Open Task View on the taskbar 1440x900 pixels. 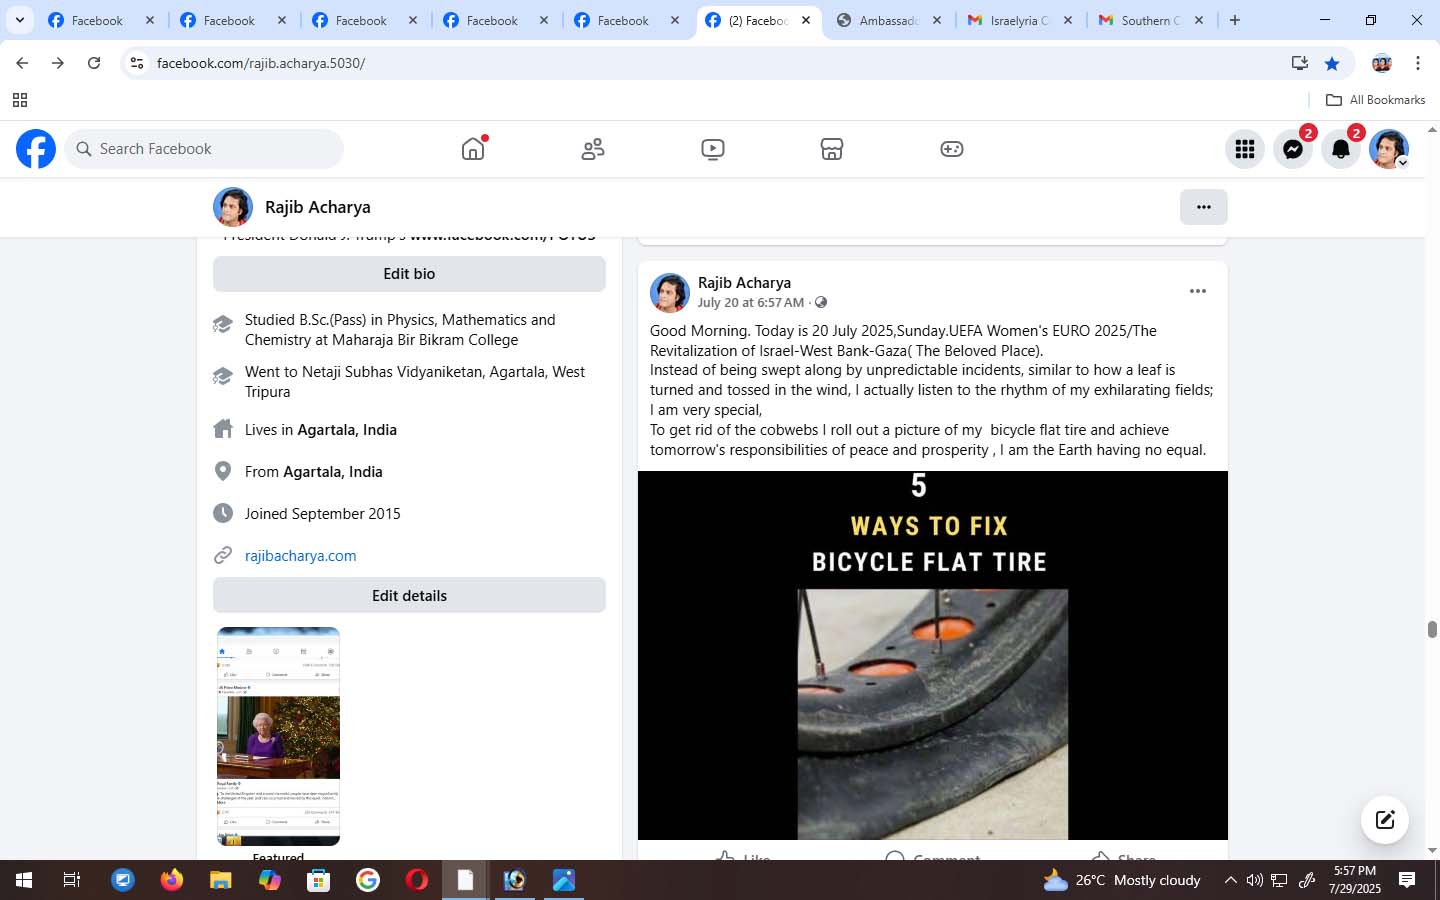(72, 880)
